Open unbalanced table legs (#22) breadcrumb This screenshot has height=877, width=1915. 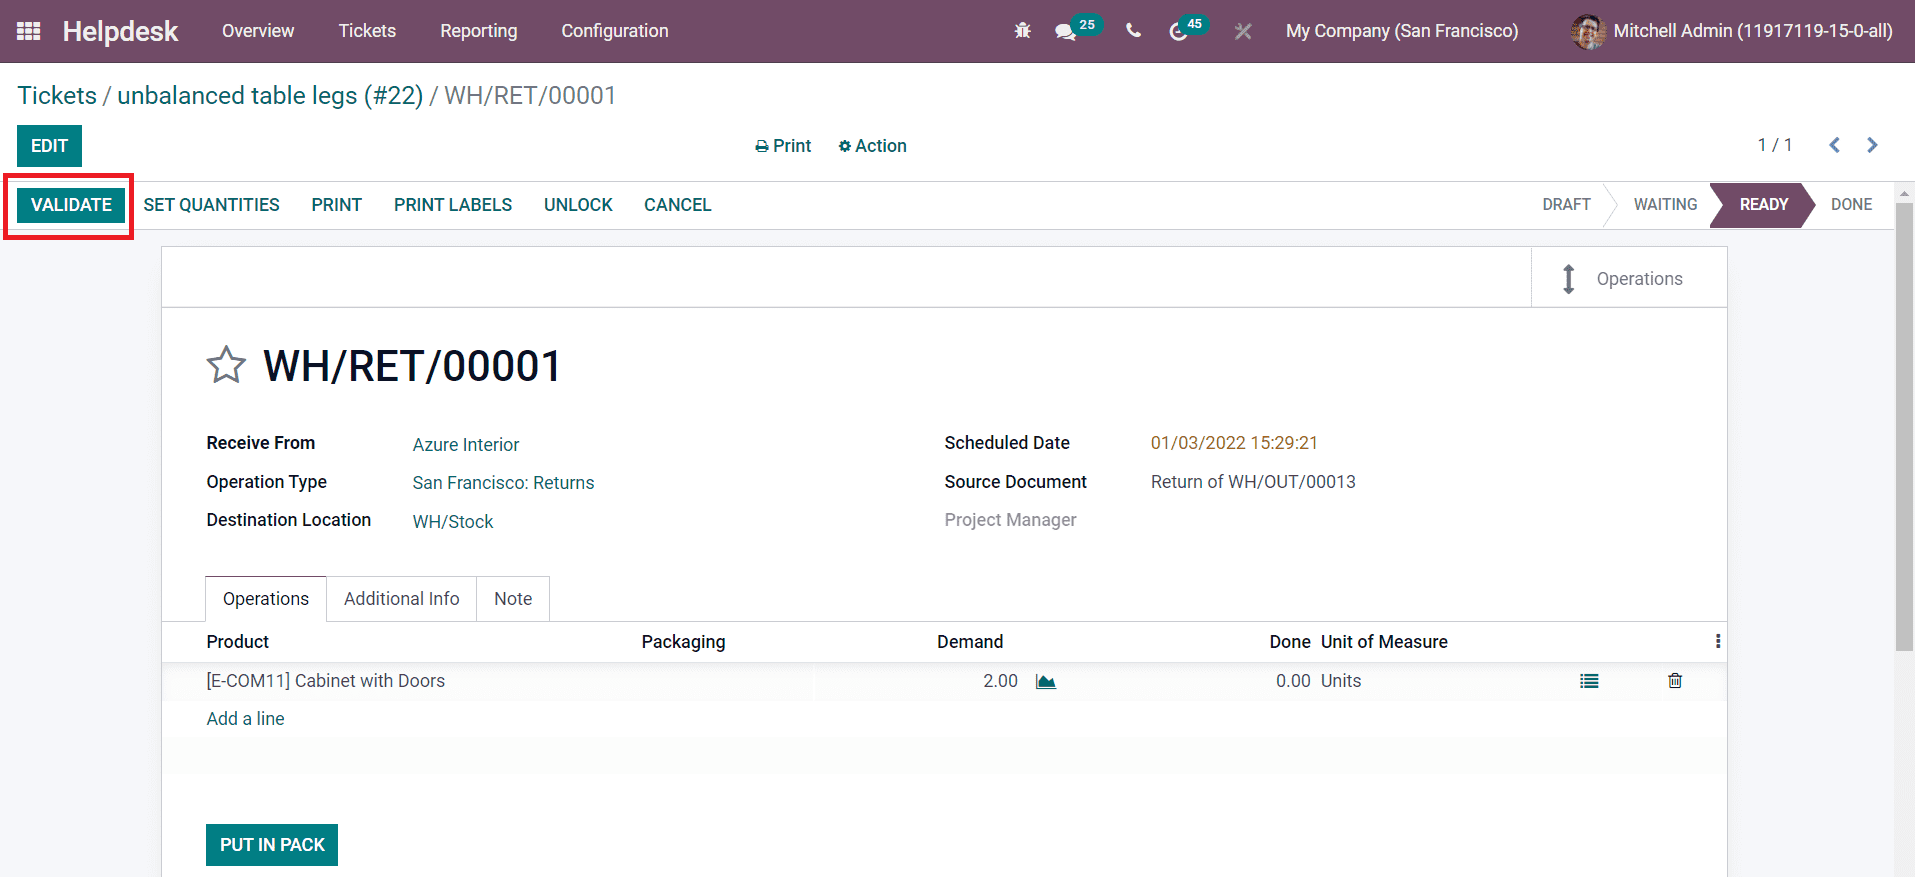pyautogui.click(x=270, y=95)
